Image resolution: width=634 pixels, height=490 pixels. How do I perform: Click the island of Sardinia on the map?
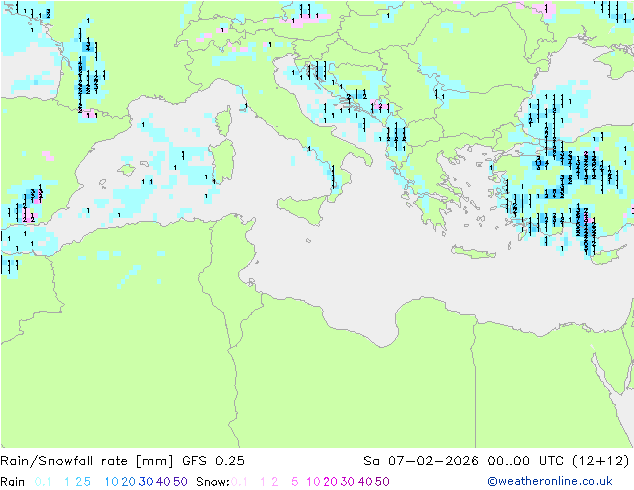(222, 161)
